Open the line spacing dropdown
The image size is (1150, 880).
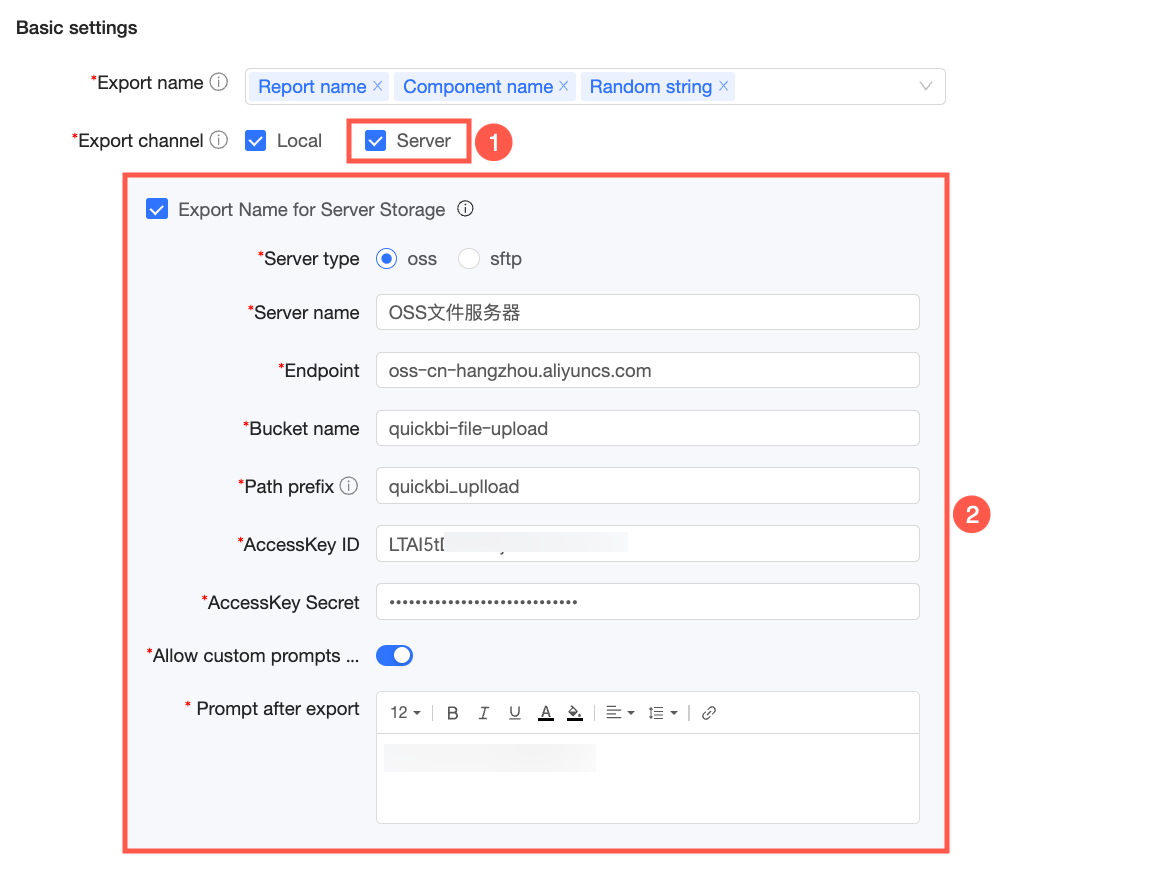tap(663, 713)
